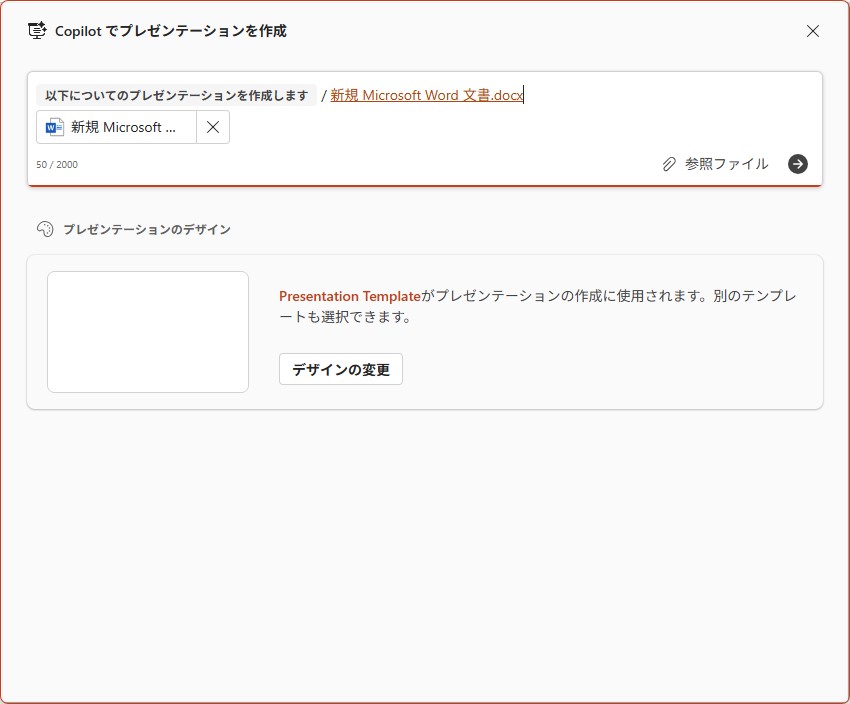Click the orange Presentation Template text
The height and width of the screenshot is (704, 850).
pos(349,296)
